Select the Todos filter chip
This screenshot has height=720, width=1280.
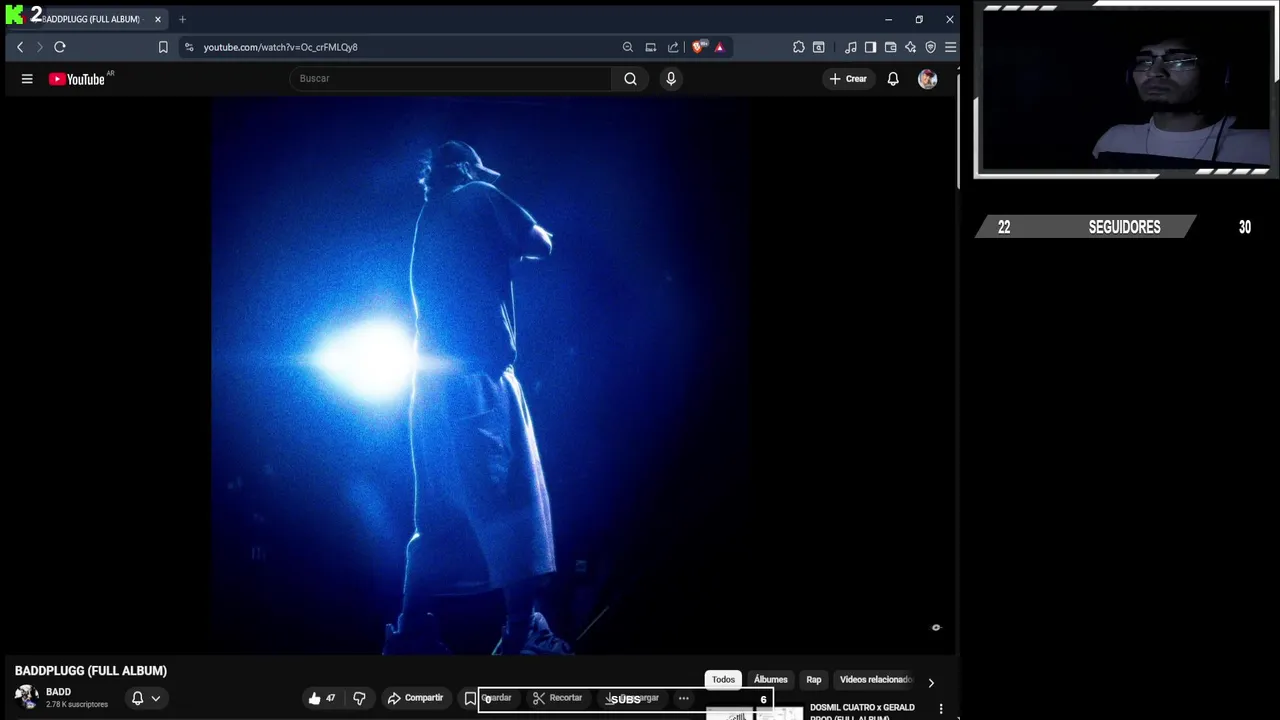pyautogui.click(x=723, y=680)
